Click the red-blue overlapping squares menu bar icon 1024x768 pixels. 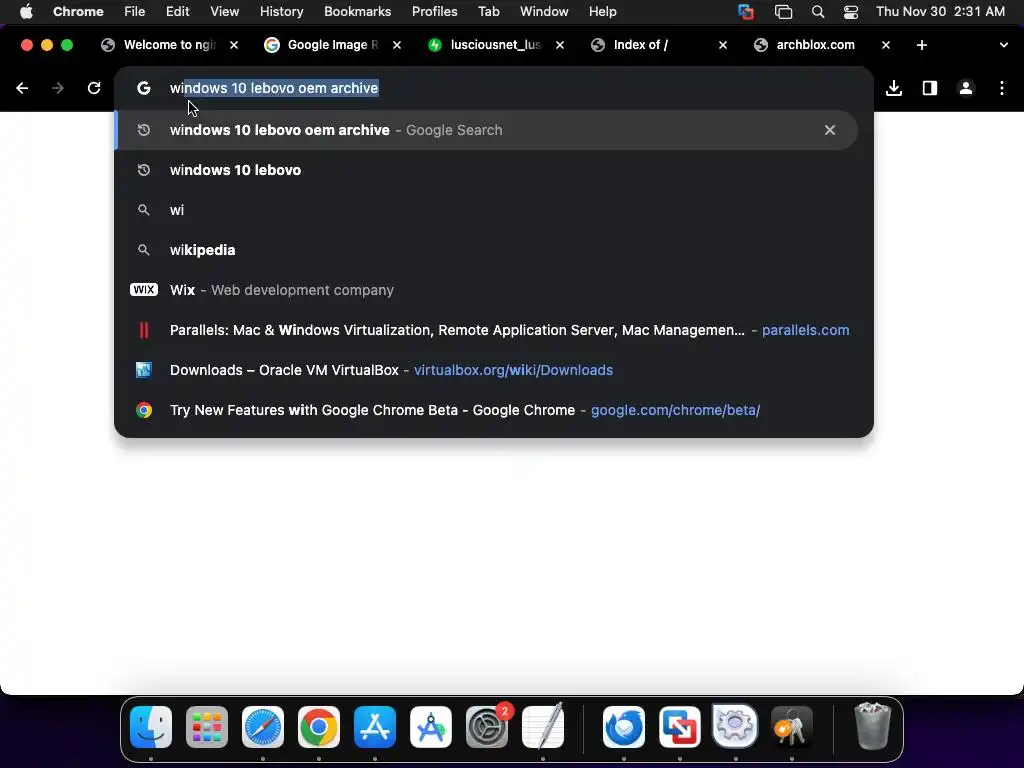pyautogui.click(x=746, y=12)
